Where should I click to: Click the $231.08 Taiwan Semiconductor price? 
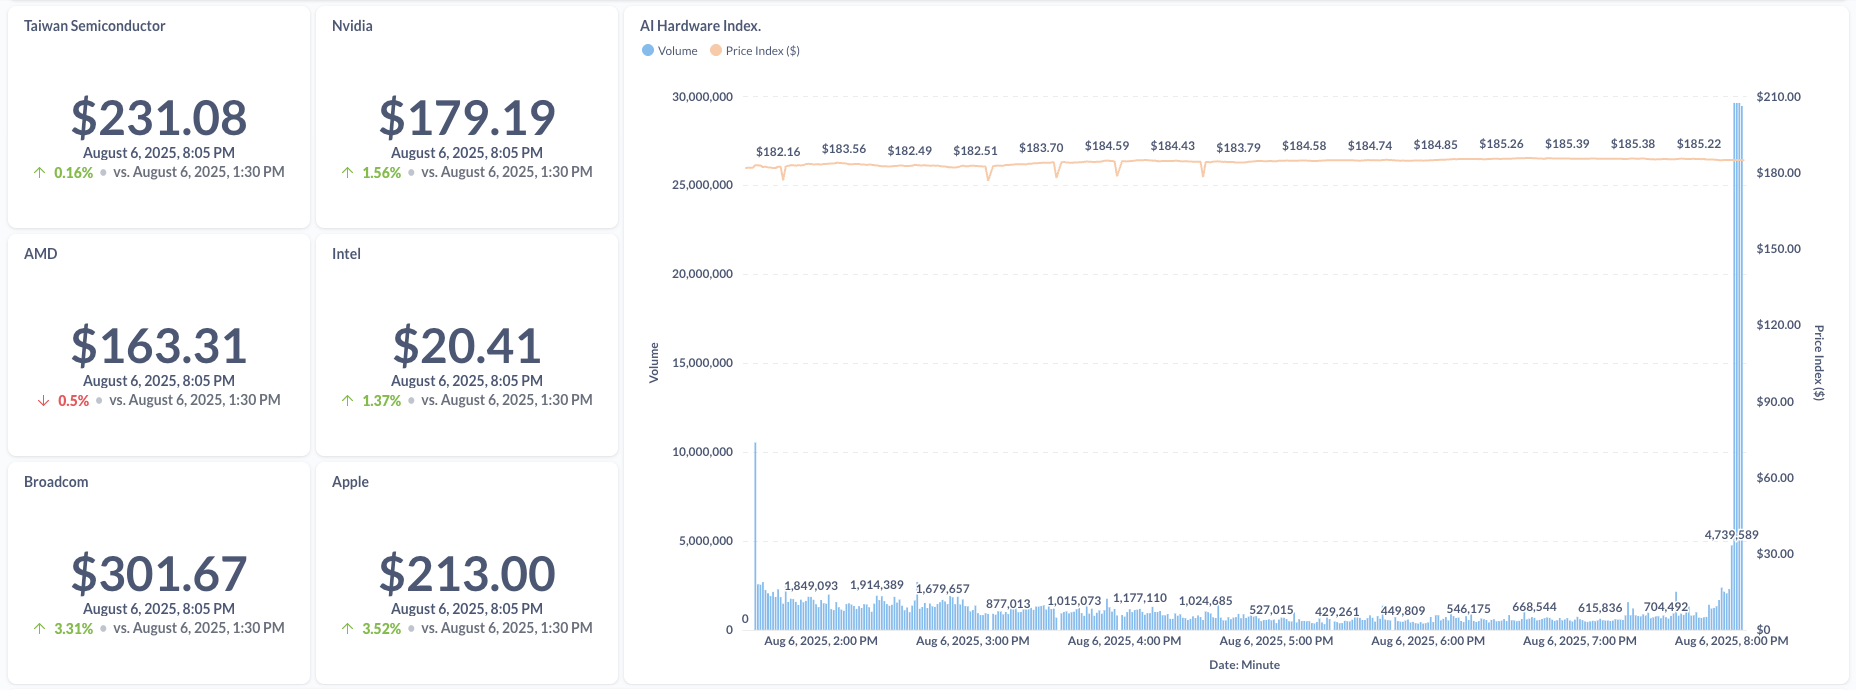159,118
